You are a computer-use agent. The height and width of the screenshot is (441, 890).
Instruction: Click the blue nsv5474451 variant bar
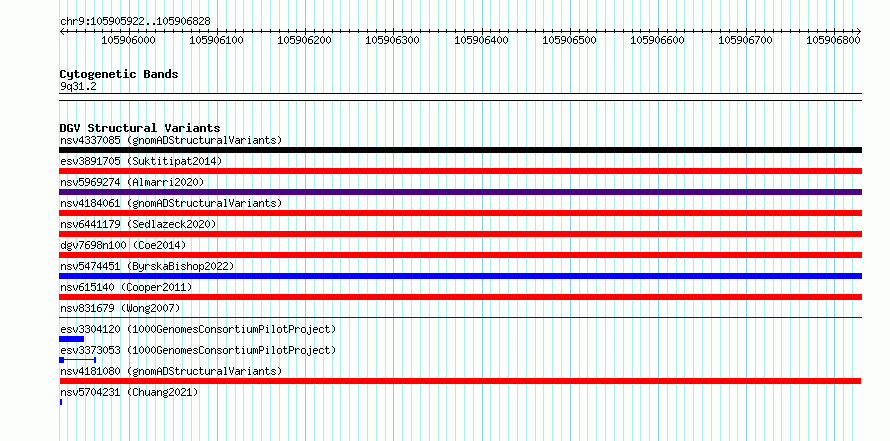tap(460, 276)
